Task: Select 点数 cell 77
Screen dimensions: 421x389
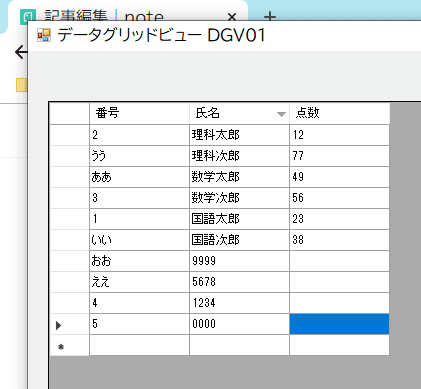Action: tap(339, 156)
